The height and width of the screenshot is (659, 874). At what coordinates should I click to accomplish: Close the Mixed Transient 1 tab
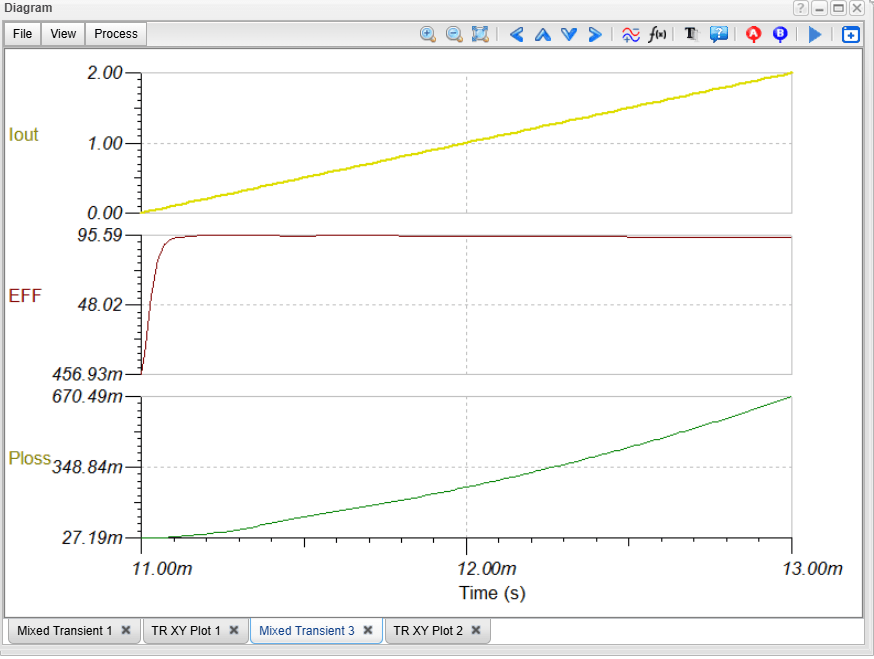click(126, 631)
